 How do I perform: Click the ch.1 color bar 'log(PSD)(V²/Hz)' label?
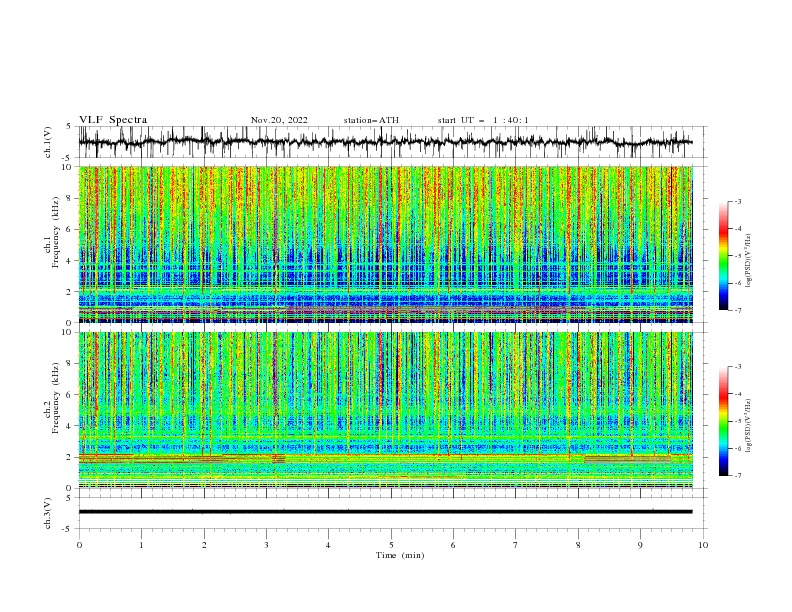coord(748,261)
